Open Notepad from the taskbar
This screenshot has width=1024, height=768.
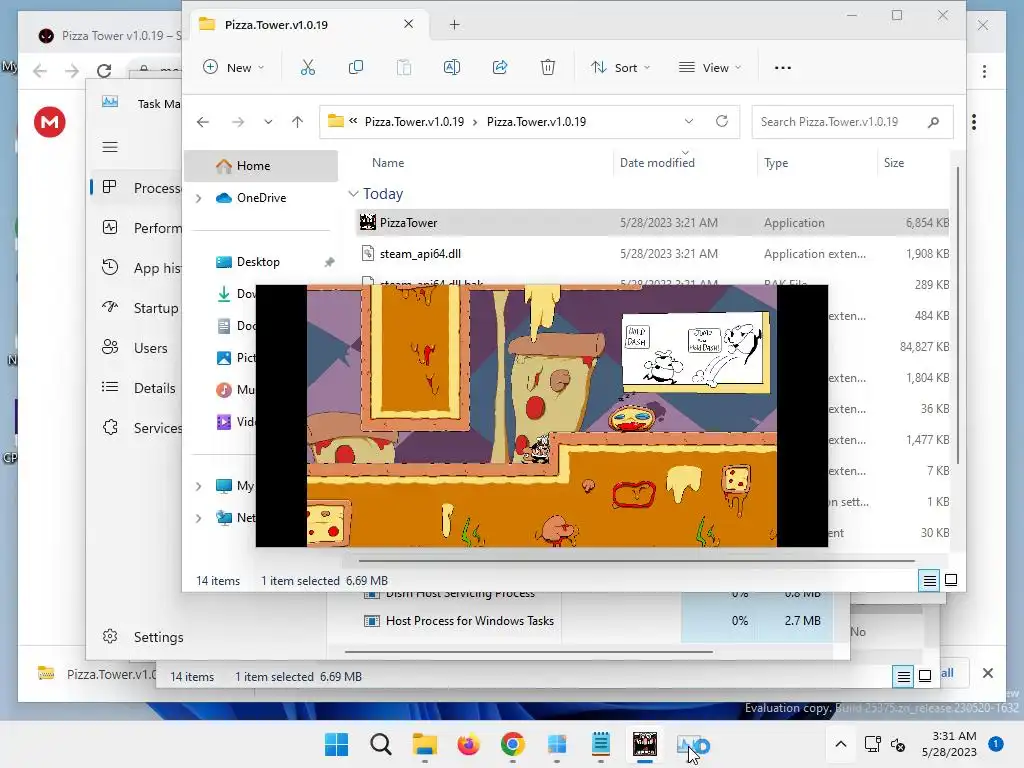point(601,744)
